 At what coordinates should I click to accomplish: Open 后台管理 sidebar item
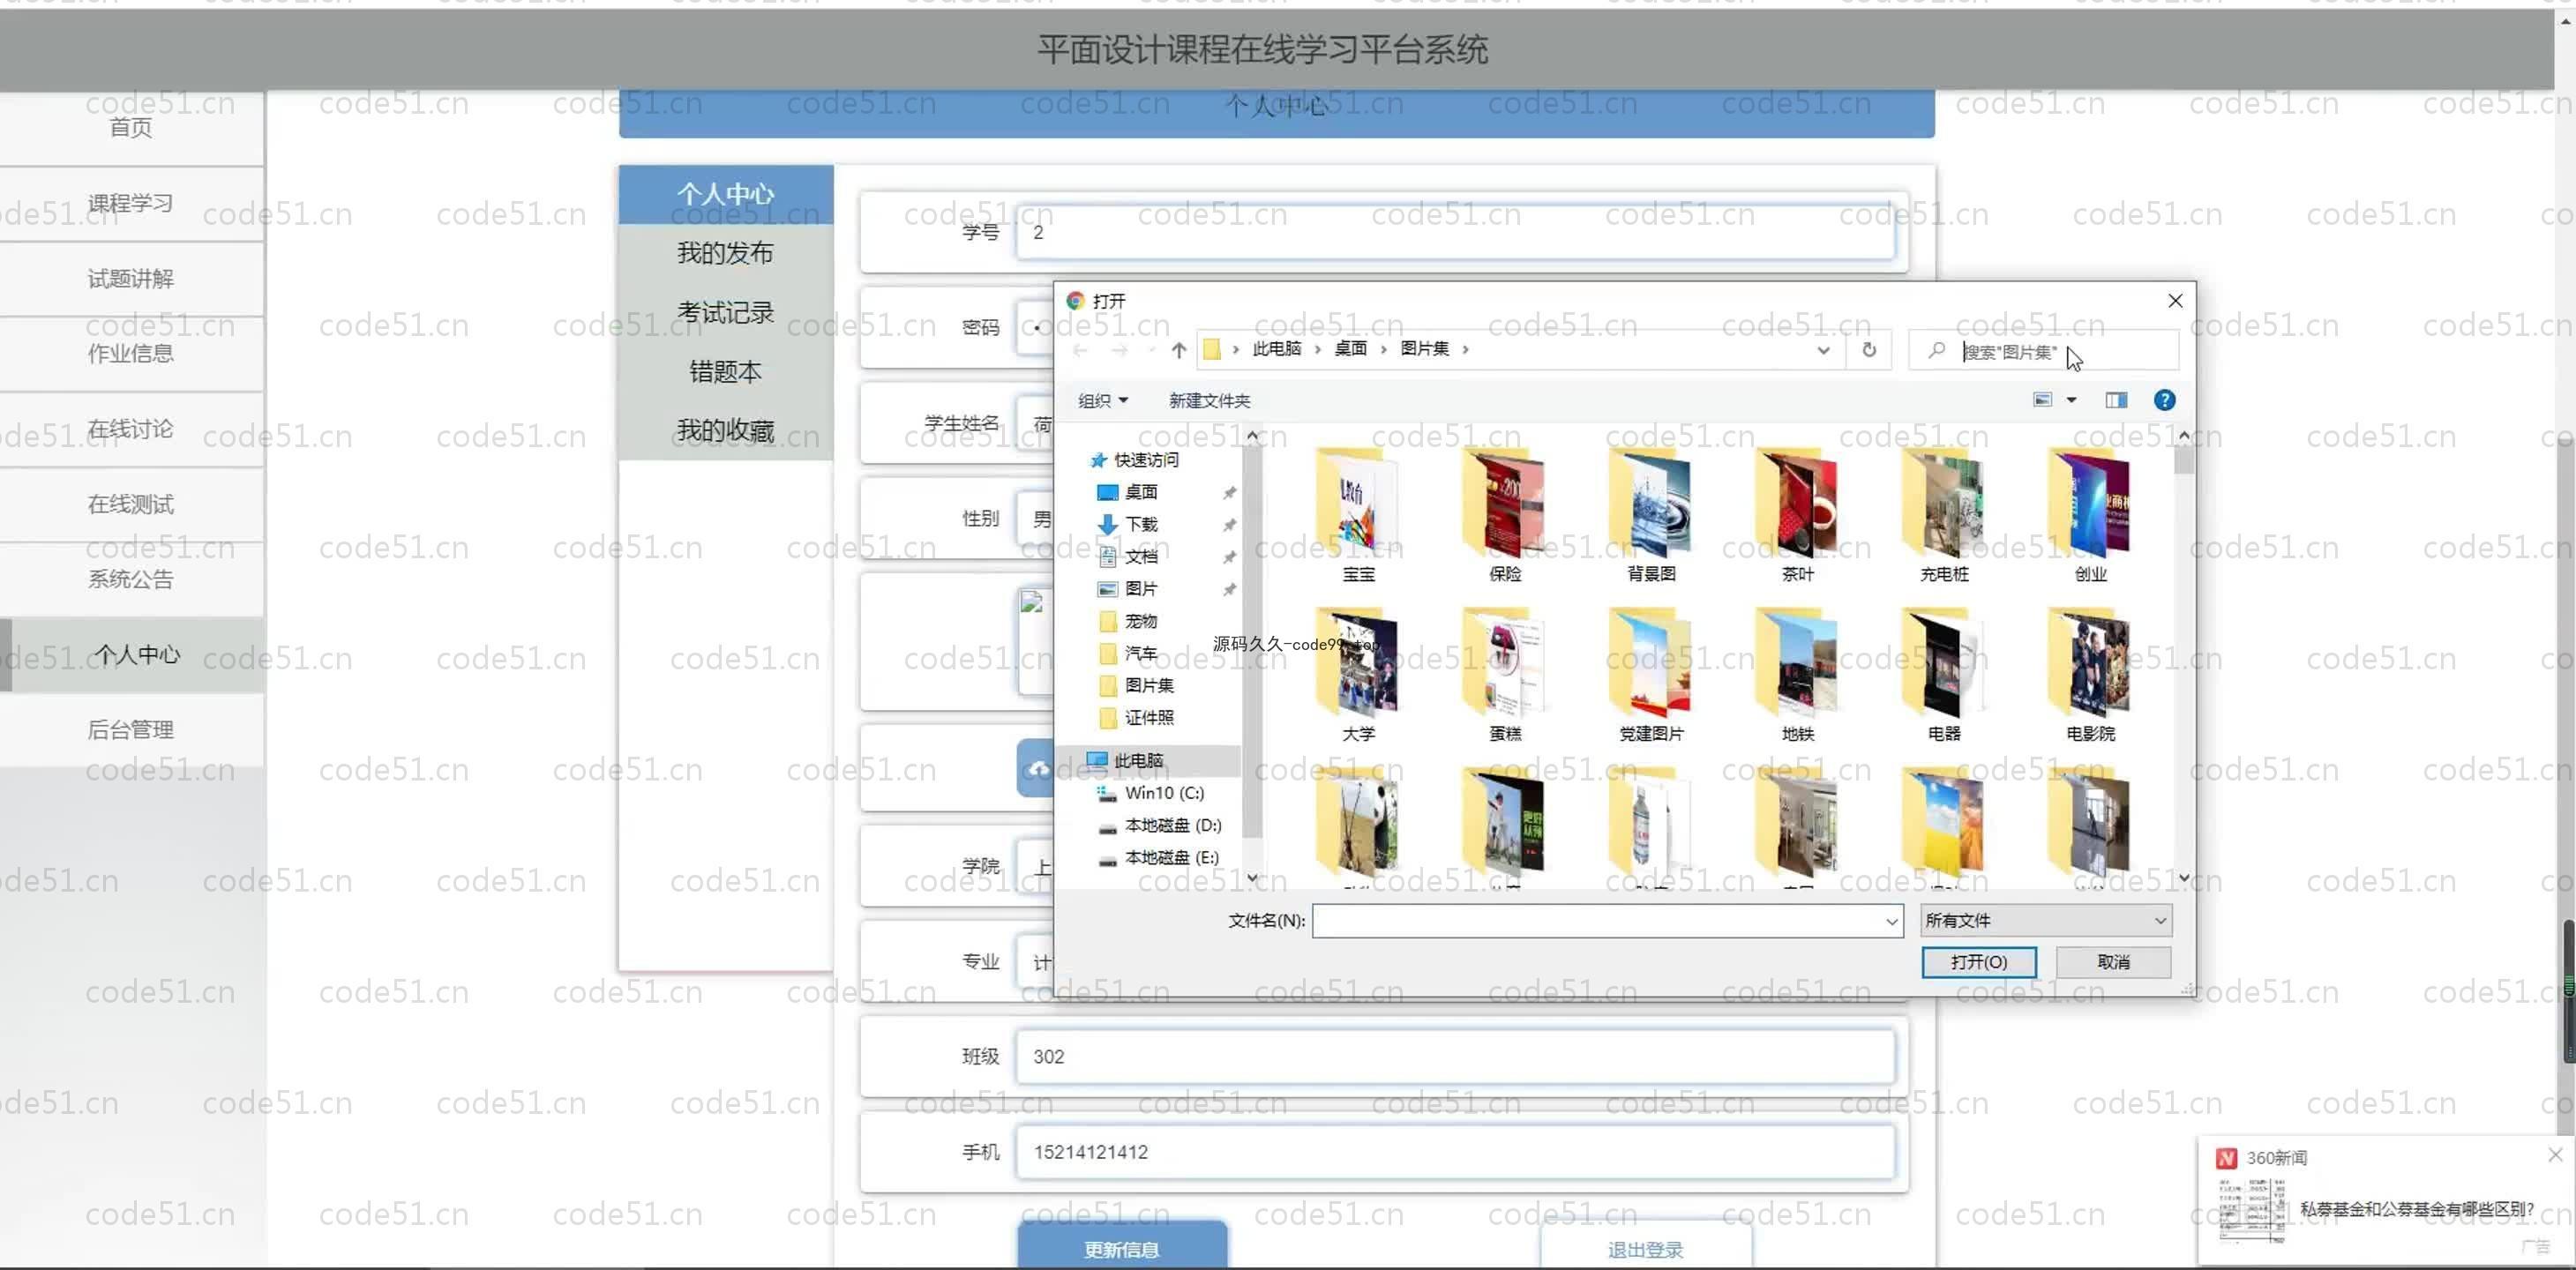131,730
